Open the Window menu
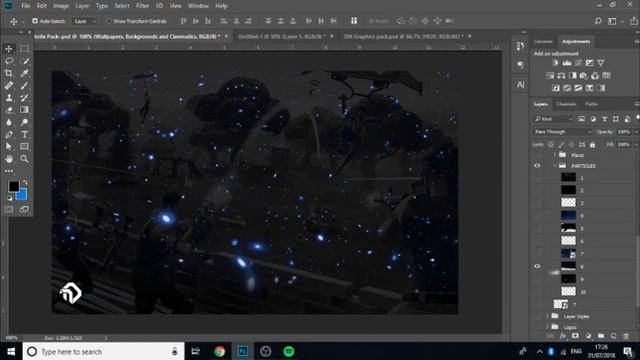640x360 pixels. (x=198, y=6)
